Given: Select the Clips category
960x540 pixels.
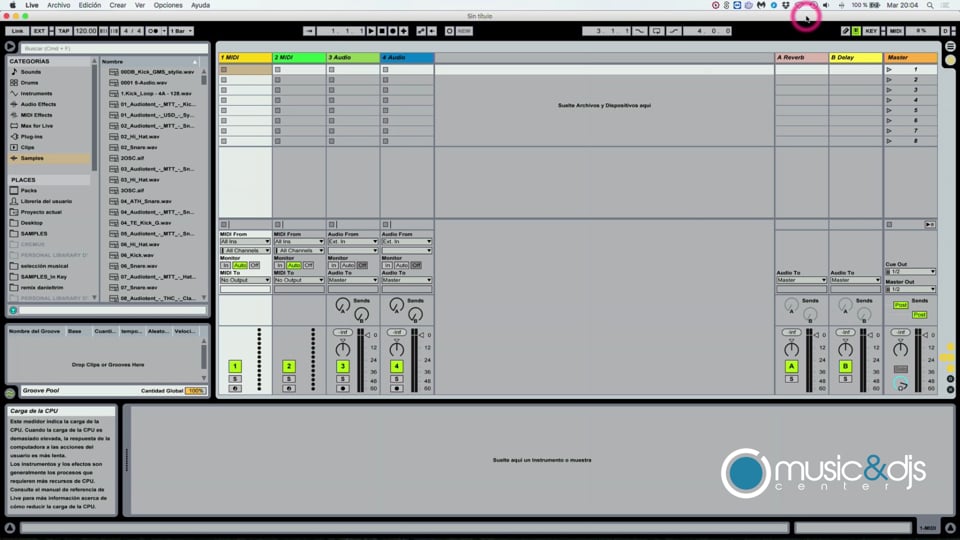Looking at the screenshot, I should click(28, 148).
